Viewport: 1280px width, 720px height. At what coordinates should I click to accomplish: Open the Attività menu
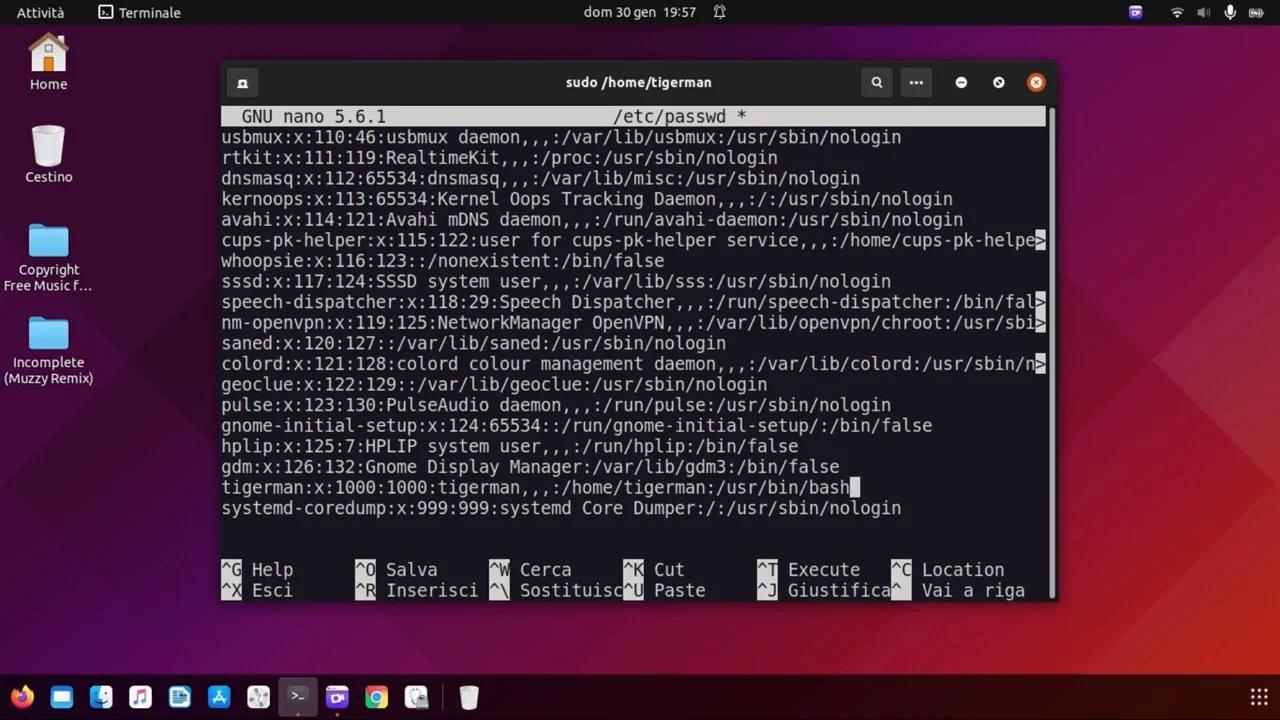click(40, 12)
